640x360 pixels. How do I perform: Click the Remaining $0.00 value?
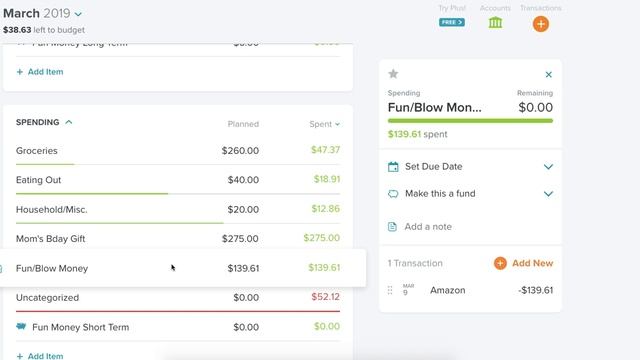coord(536,107)
